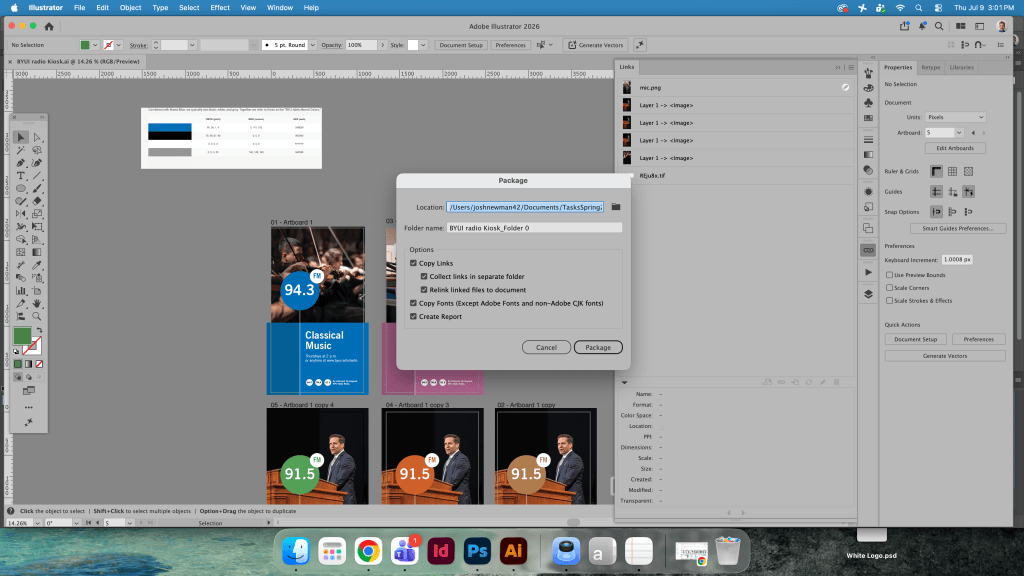Click the Home icon in title bar
The height and width of the screenshot is (576, 1024).
(49, 26)
